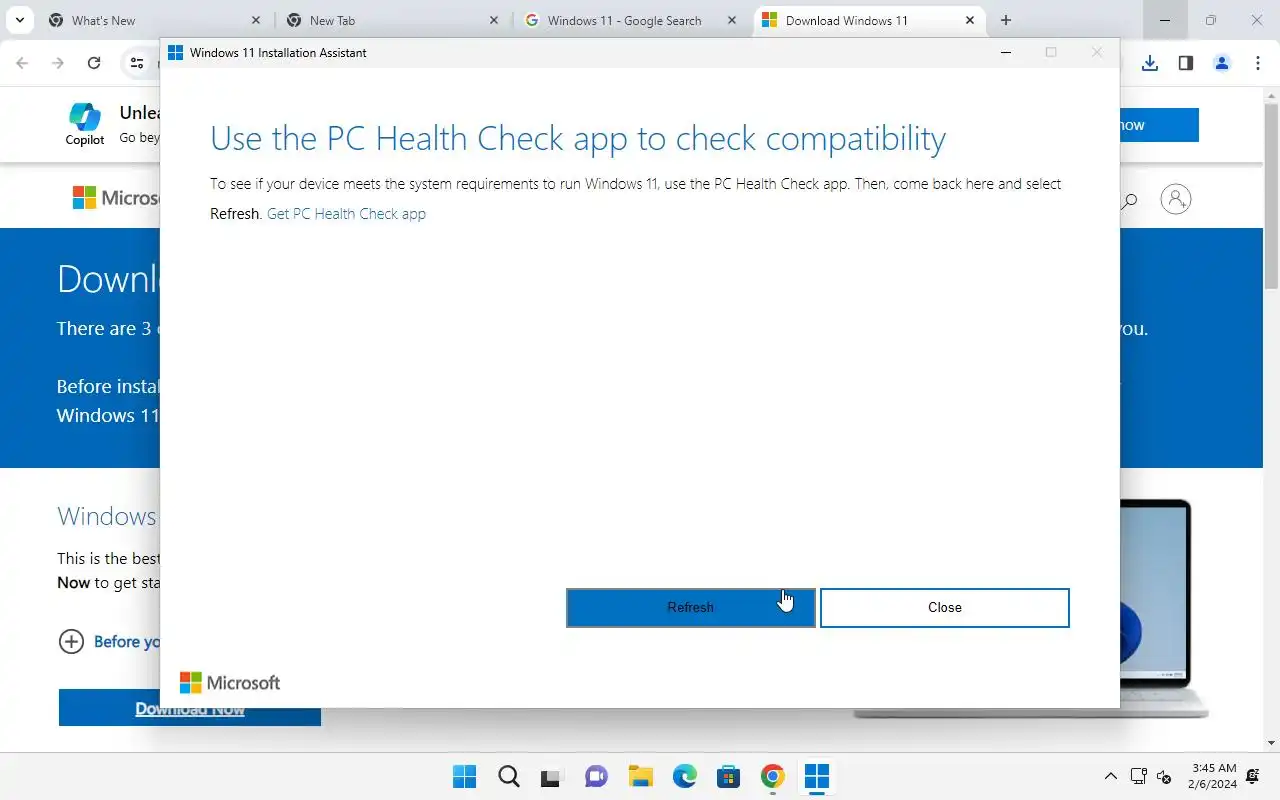The width and height of the screenshot is (1280, 800).
Task: Click the Microsoft logo on the webpage header
Action: (116, 198)
